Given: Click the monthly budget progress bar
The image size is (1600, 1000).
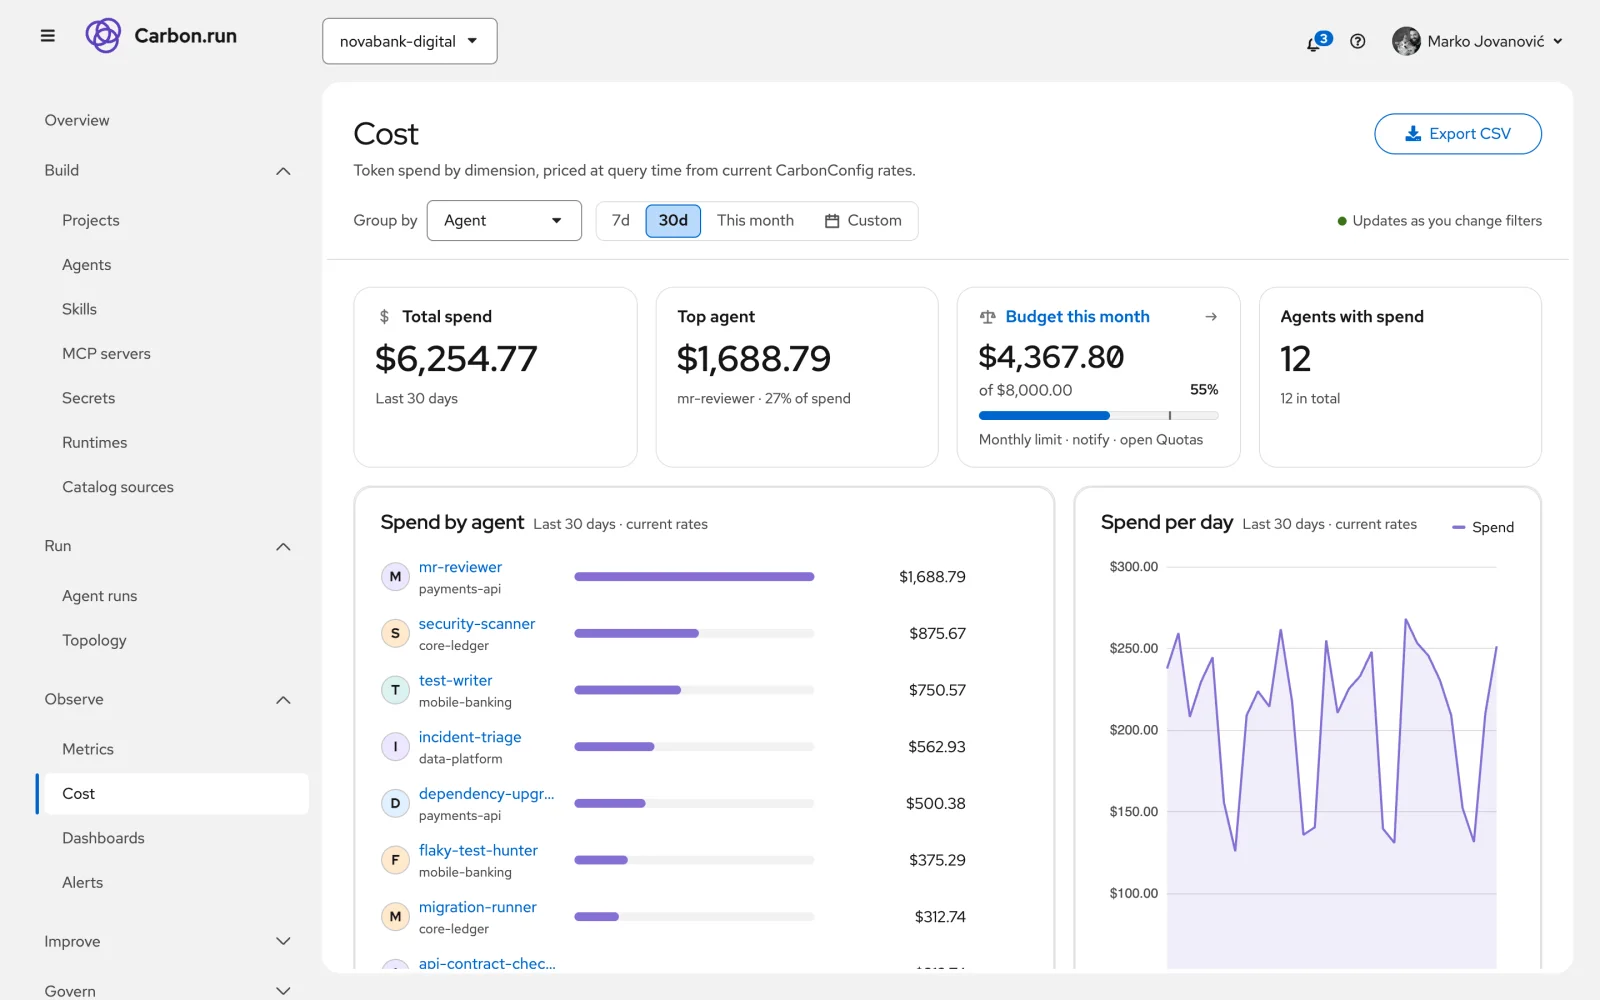Looking at the screenshot, I should pos(1098,415).
